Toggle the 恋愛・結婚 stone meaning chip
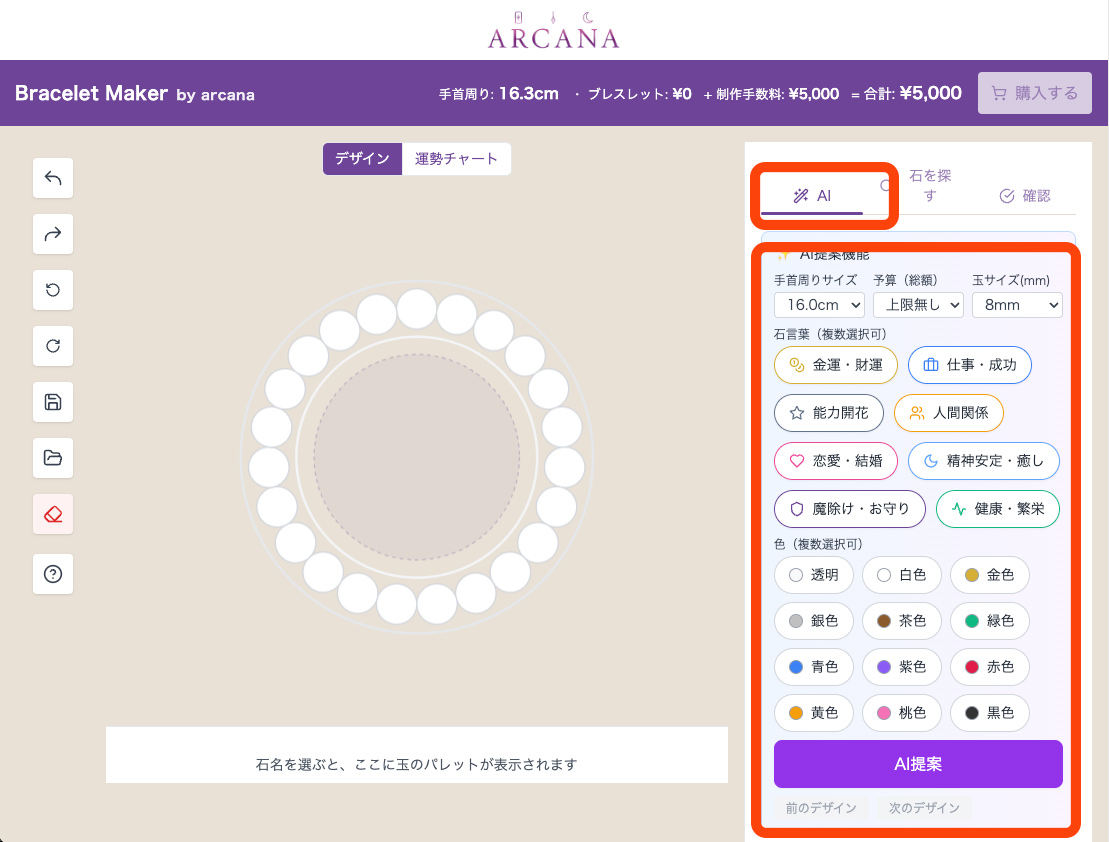Viewport: 1109px width, 842px height. (836, 461)
